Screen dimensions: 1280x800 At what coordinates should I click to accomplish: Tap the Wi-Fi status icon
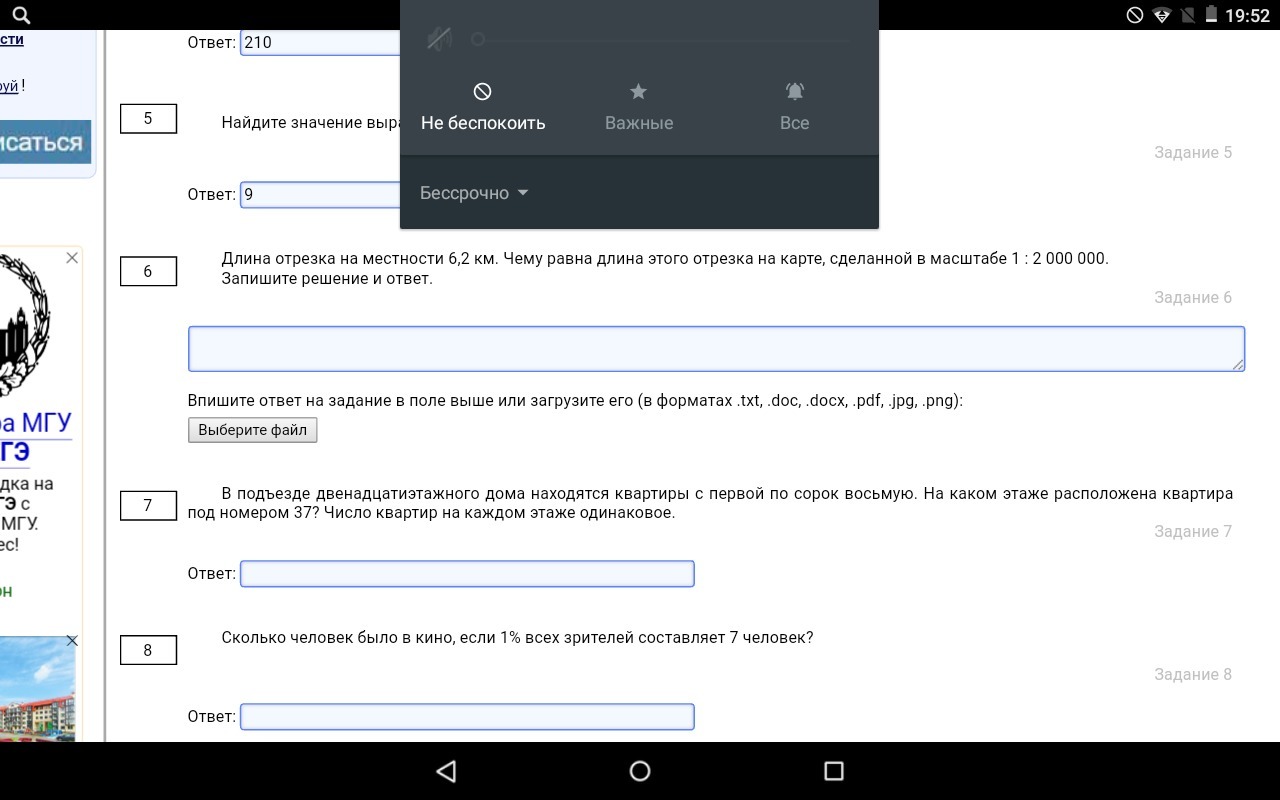(1161, 15)
